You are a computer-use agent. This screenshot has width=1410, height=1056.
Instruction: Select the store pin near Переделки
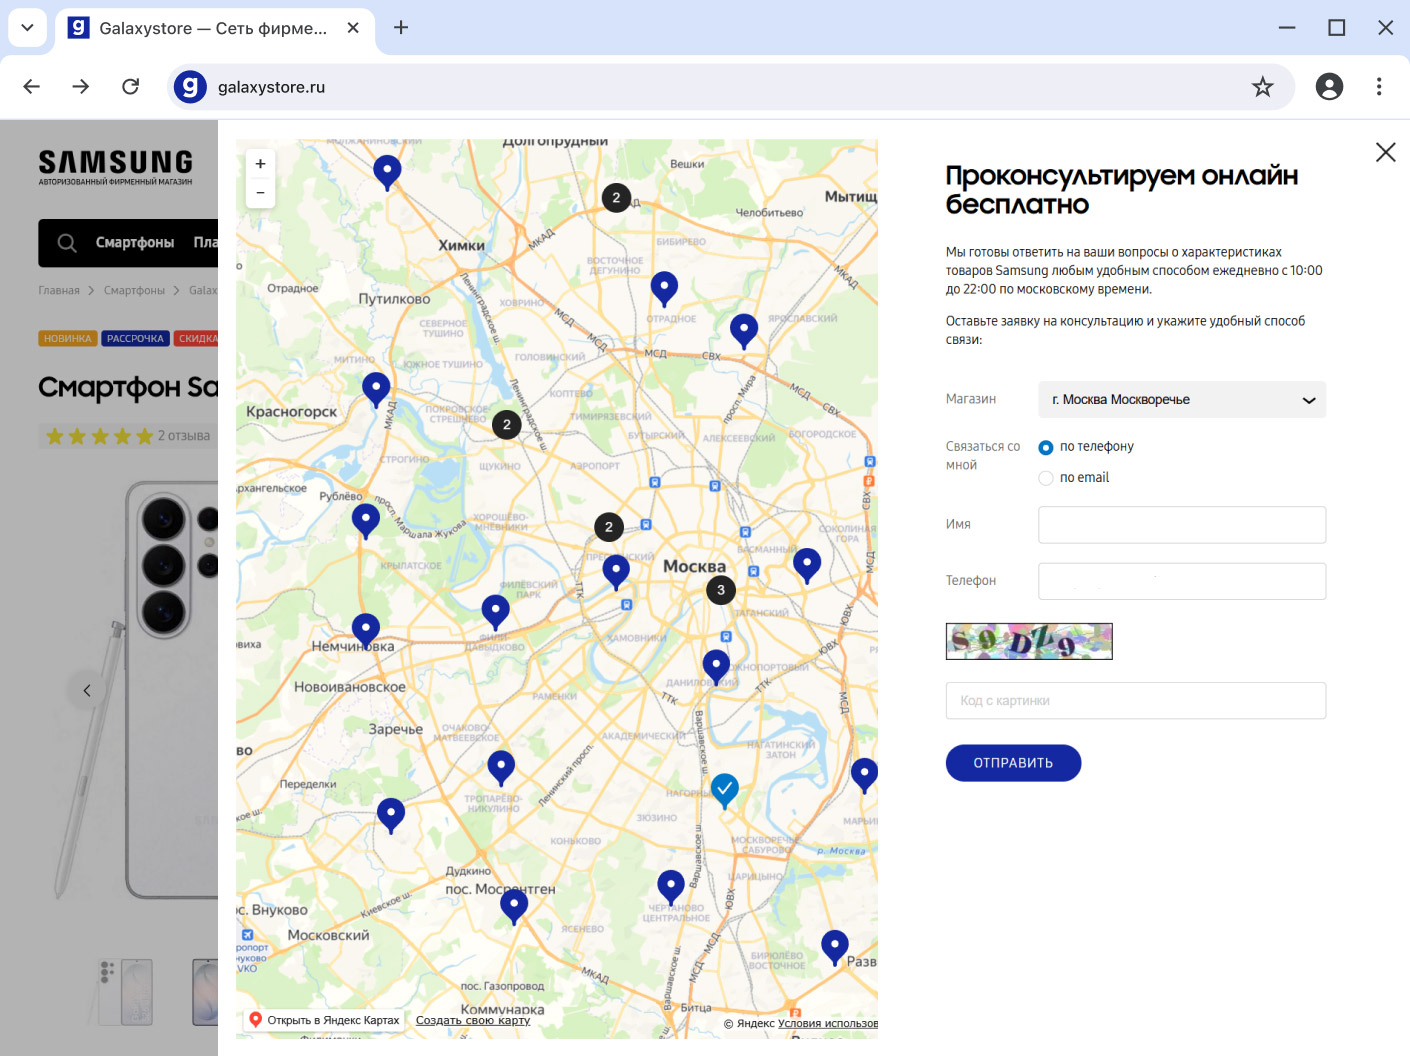click(x=391, y=816)
